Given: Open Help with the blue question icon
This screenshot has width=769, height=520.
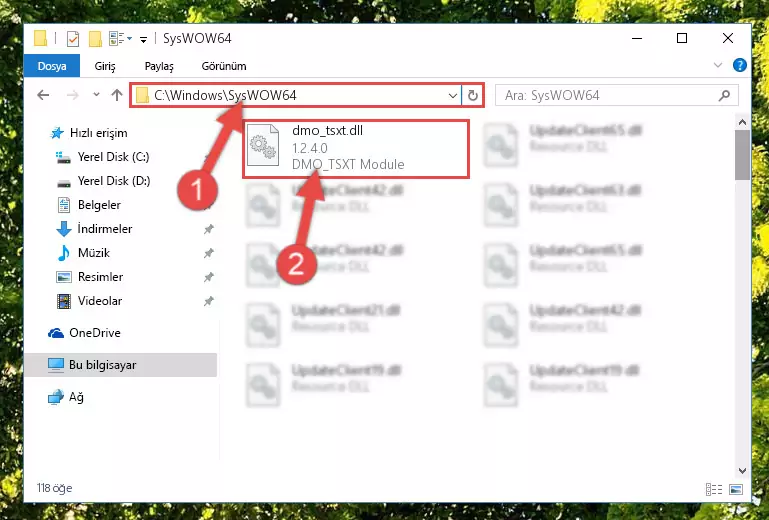Looking at the screenshot, I should tap(740, 65).
